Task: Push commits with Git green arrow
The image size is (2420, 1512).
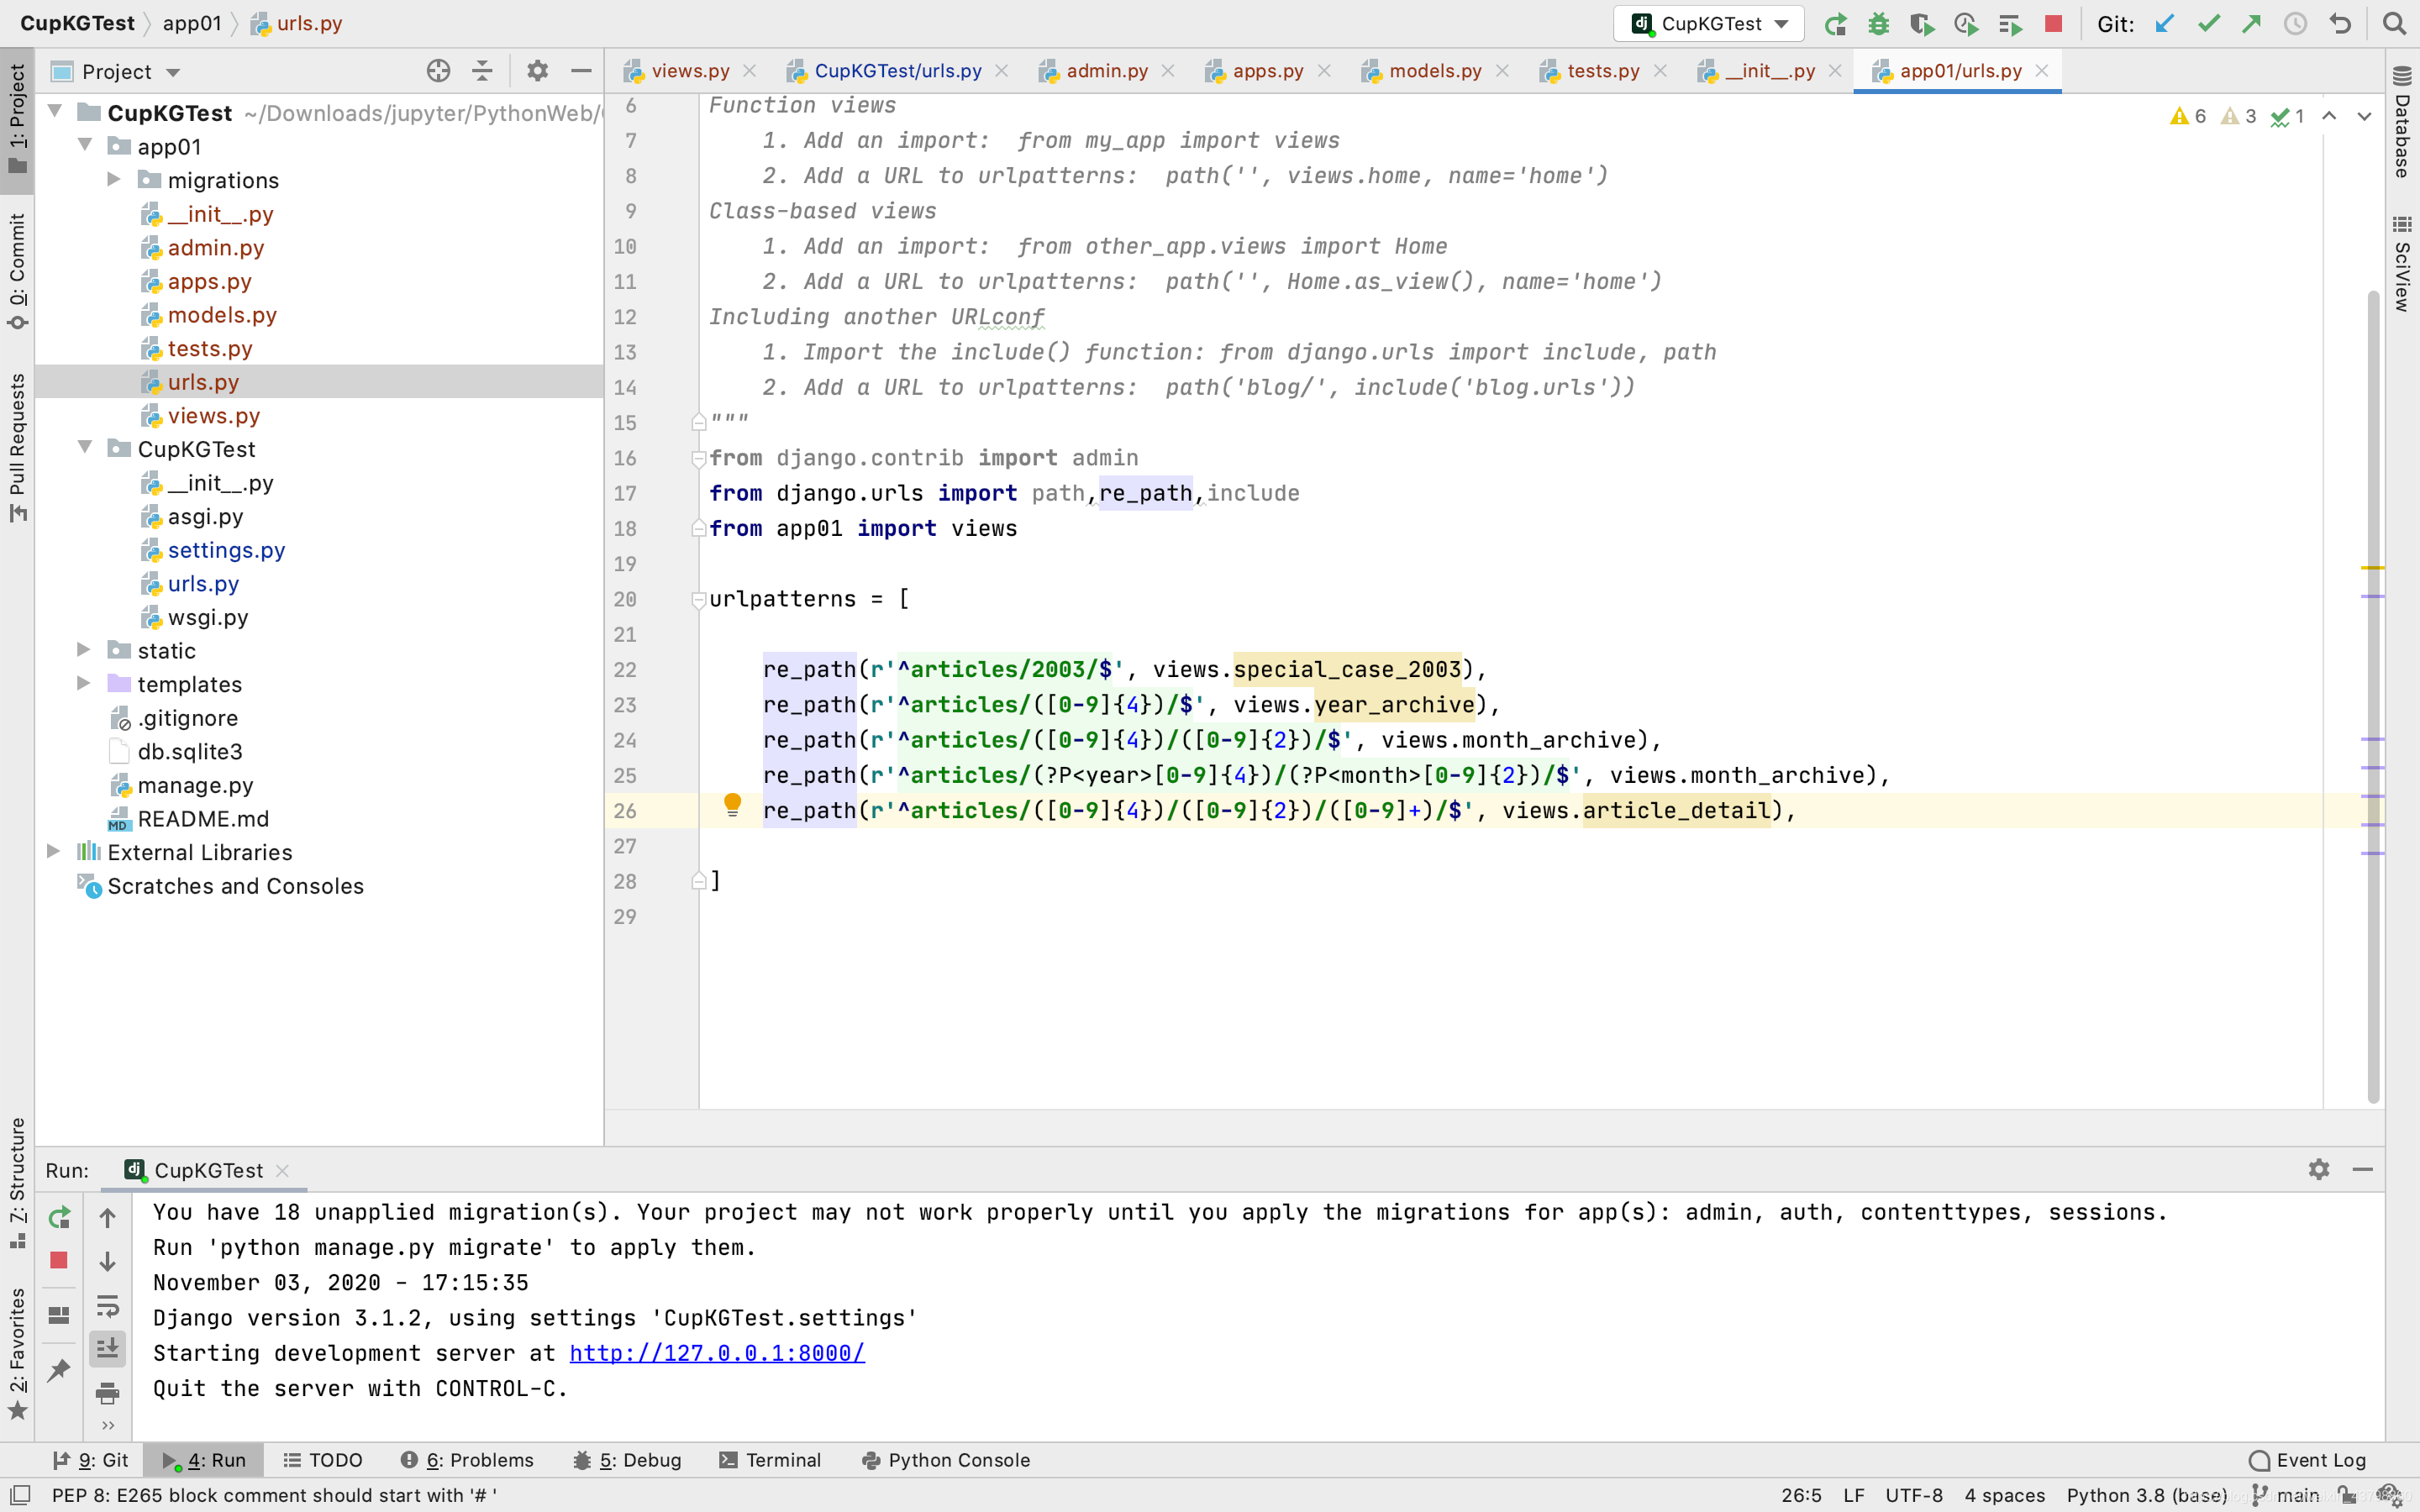Action: 2252,24
